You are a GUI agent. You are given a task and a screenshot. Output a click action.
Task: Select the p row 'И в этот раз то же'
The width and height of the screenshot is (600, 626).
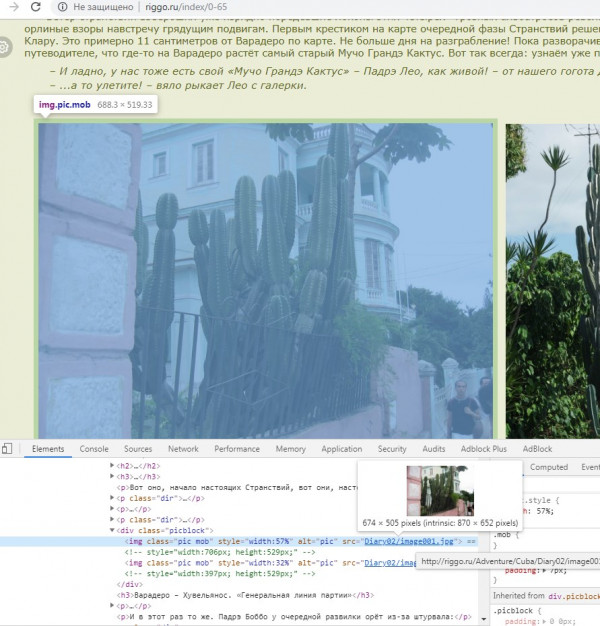coord(294,616)
